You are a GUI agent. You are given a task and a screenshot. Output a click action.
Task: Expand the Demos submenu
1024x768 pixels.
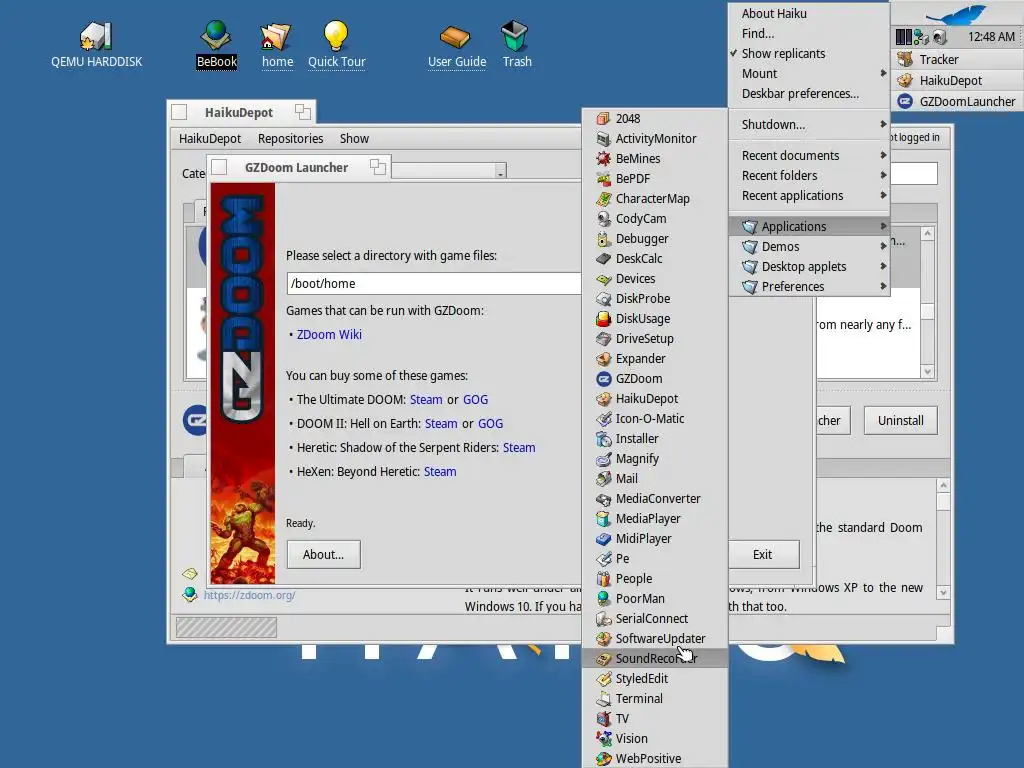click(x=808, y=247)
